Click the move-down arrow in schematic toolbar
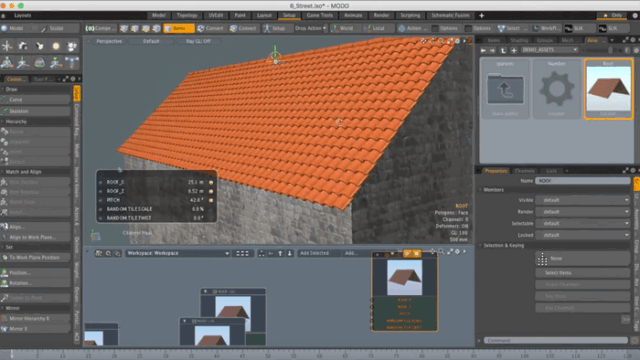 [x=290, y=253]
